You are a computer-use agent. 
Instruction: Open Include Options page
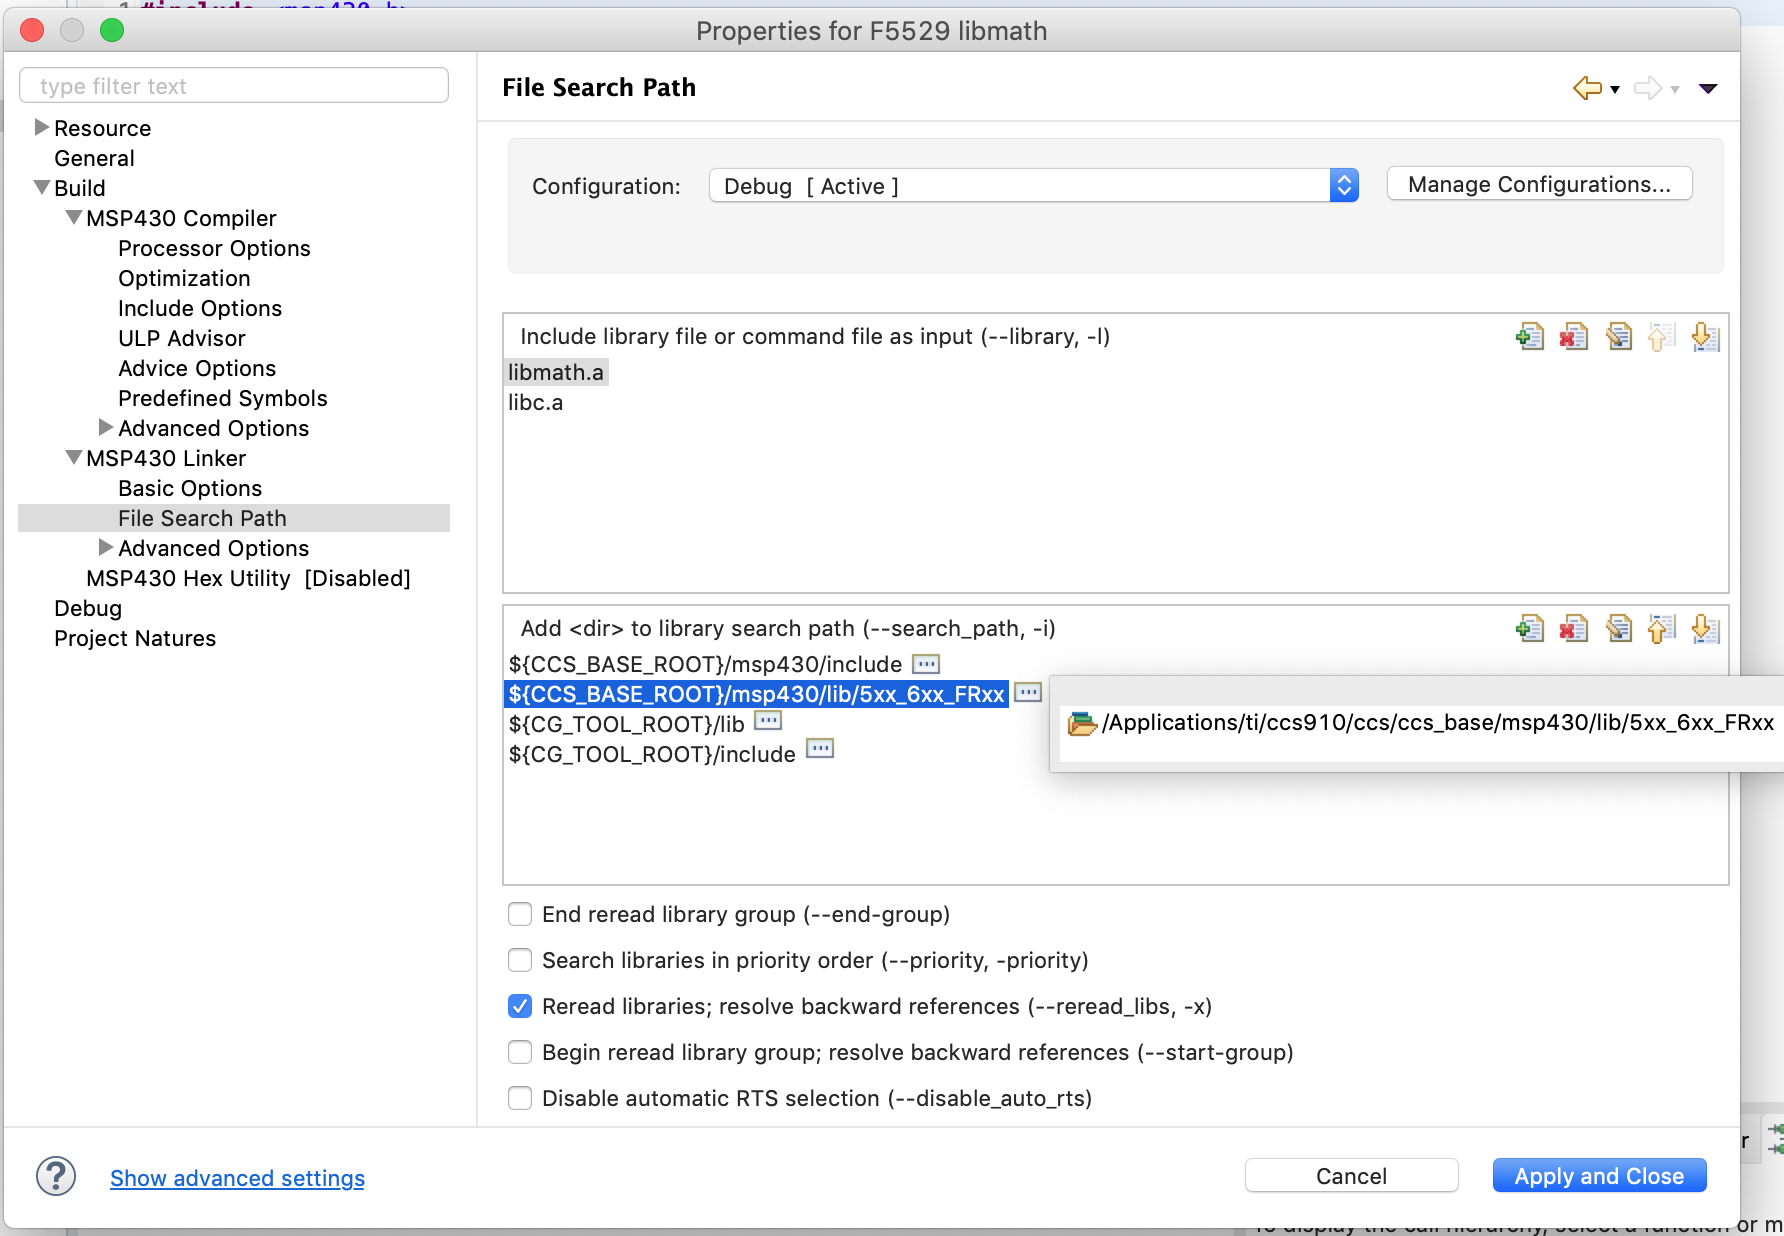[x=200, y=308]
